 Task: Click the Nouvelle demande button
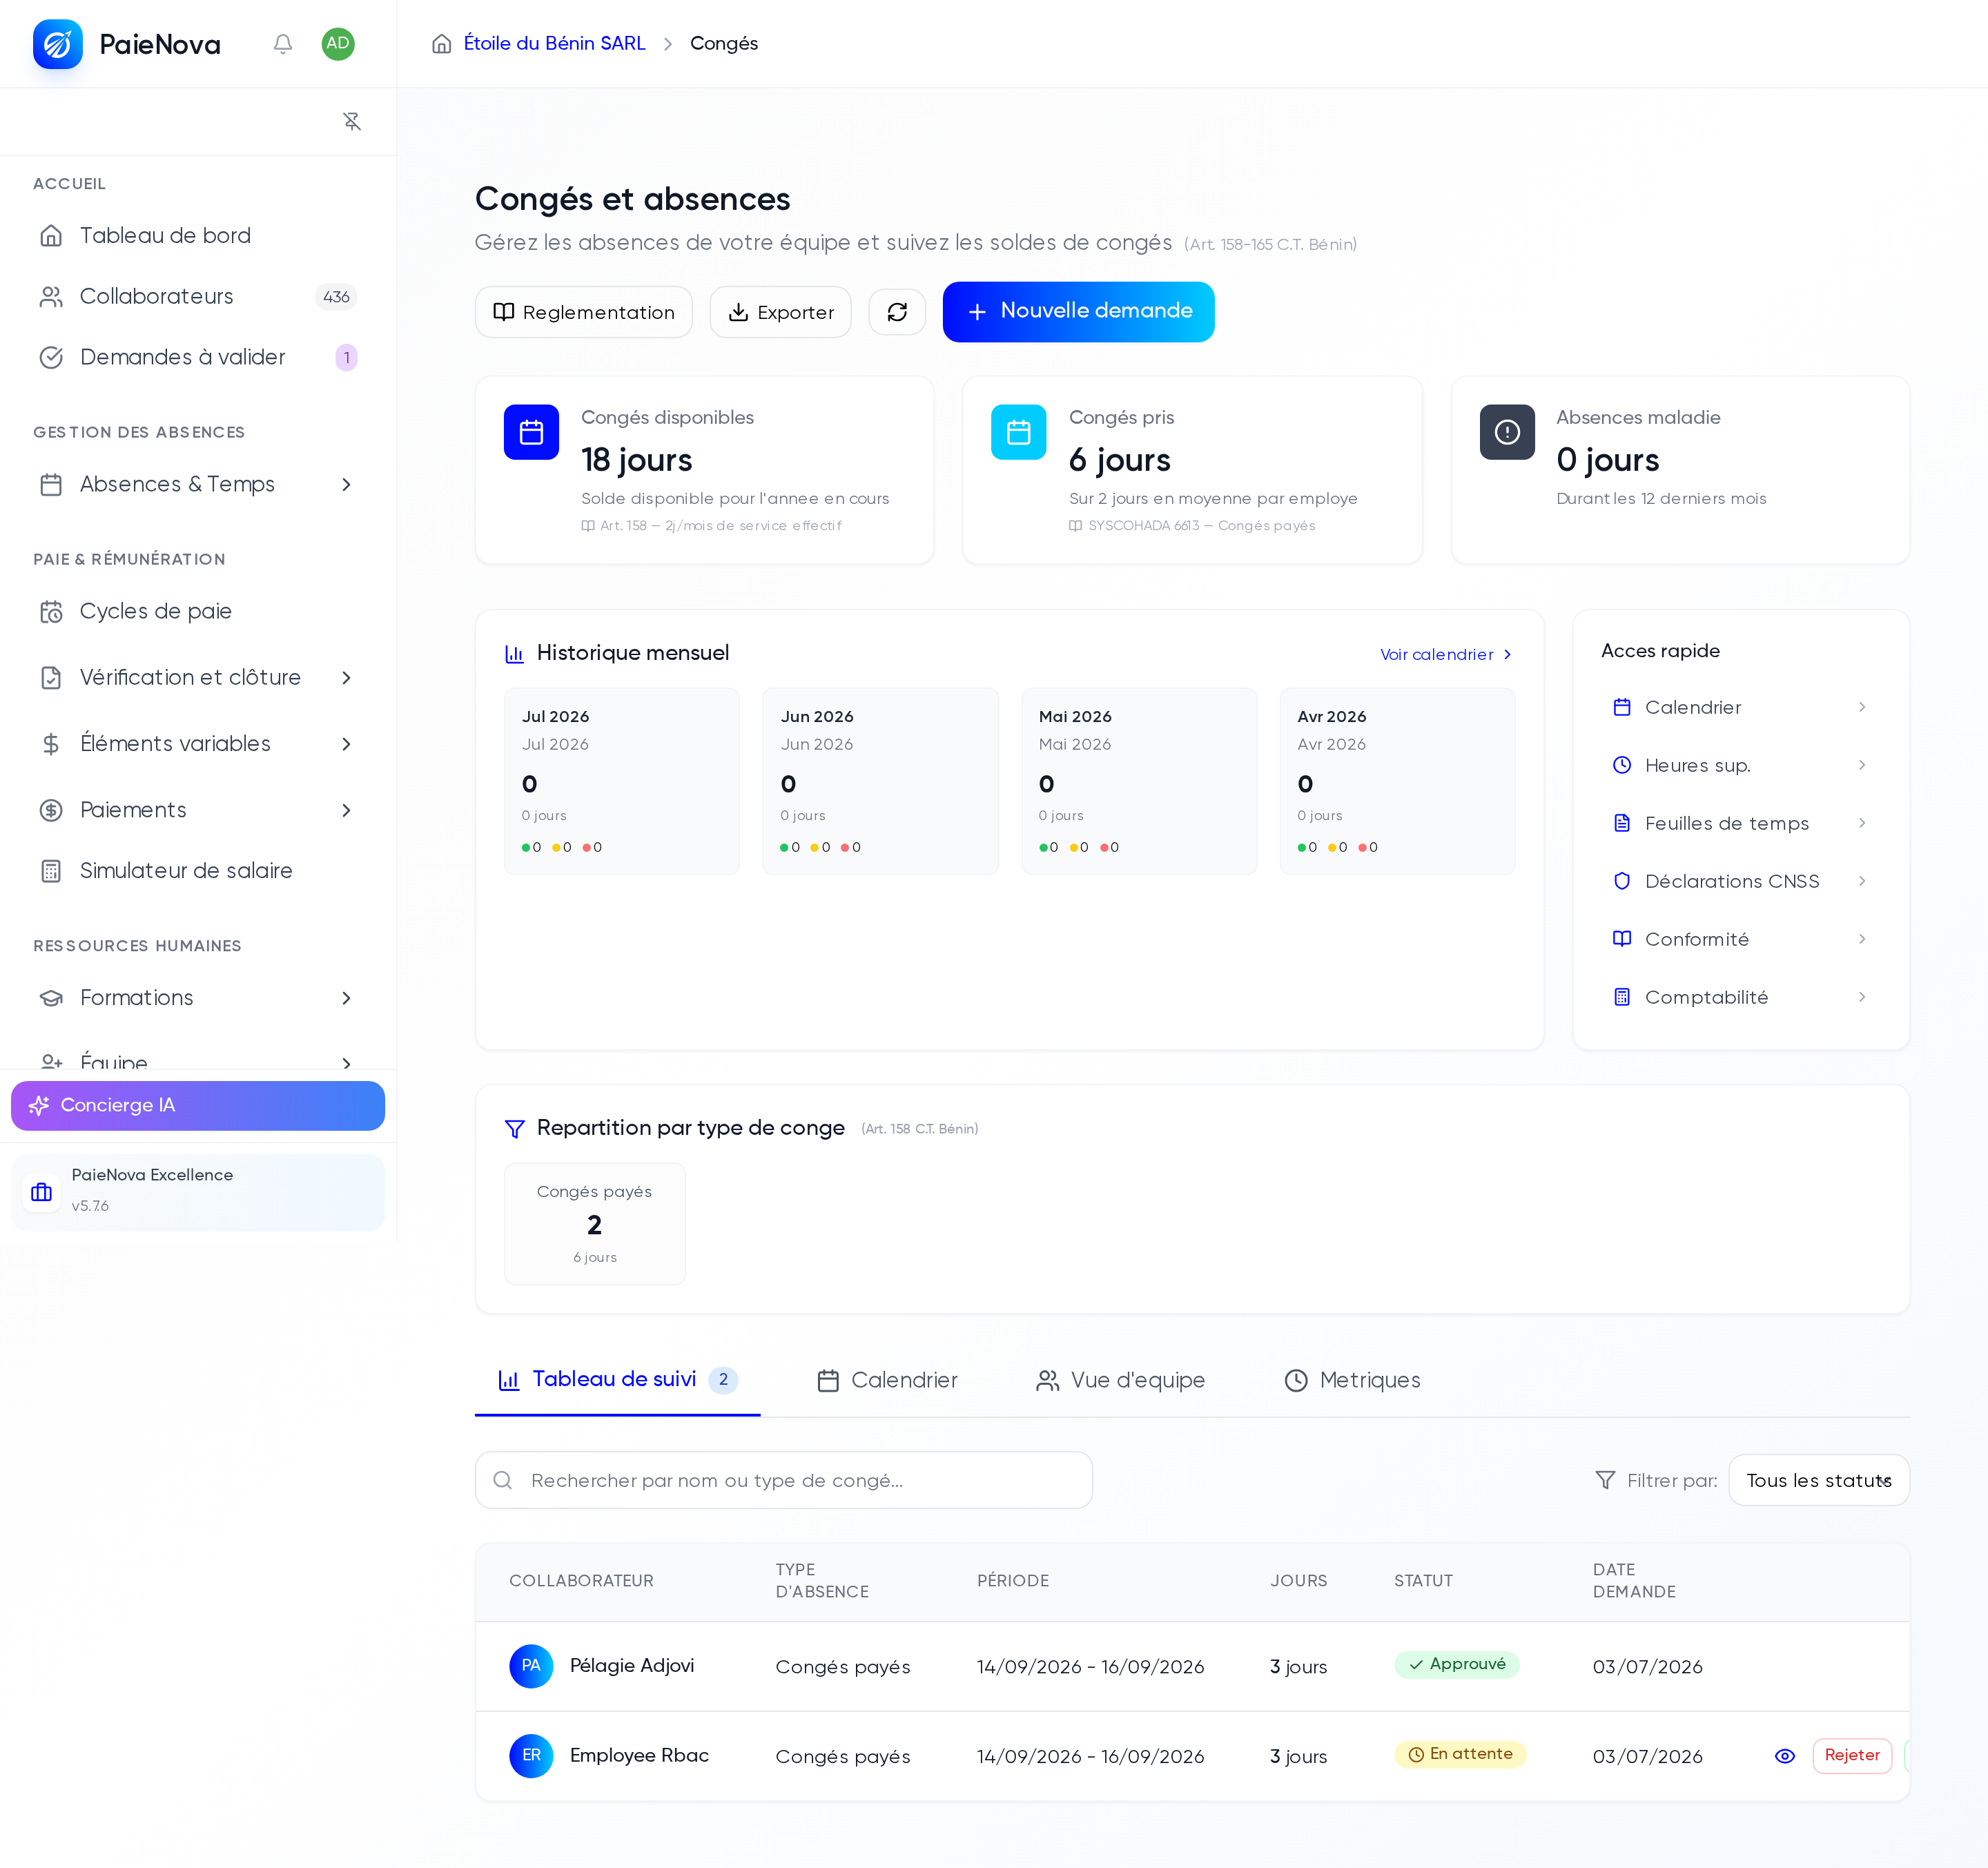[1078, 312]
